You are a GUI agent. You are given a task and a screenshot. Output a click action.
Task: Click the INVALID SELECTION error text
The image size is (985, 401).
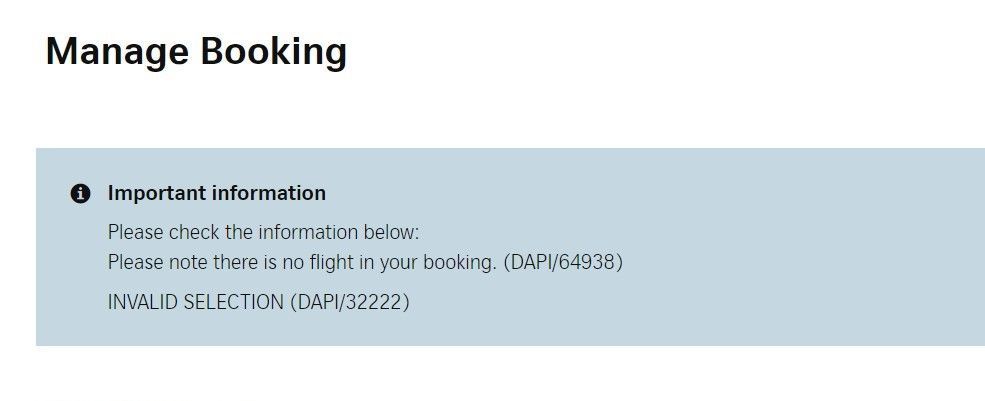195,302
